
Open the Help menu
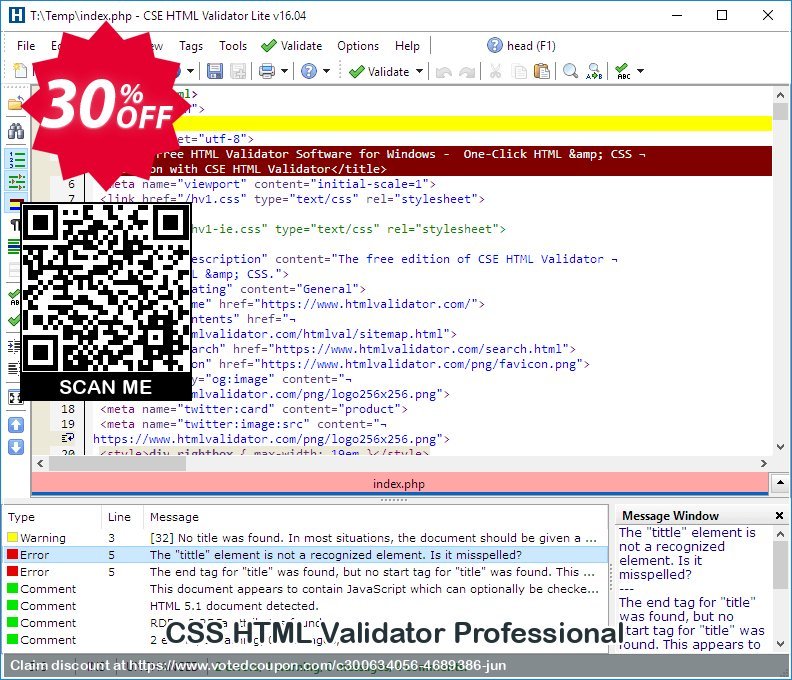(407, 46)
